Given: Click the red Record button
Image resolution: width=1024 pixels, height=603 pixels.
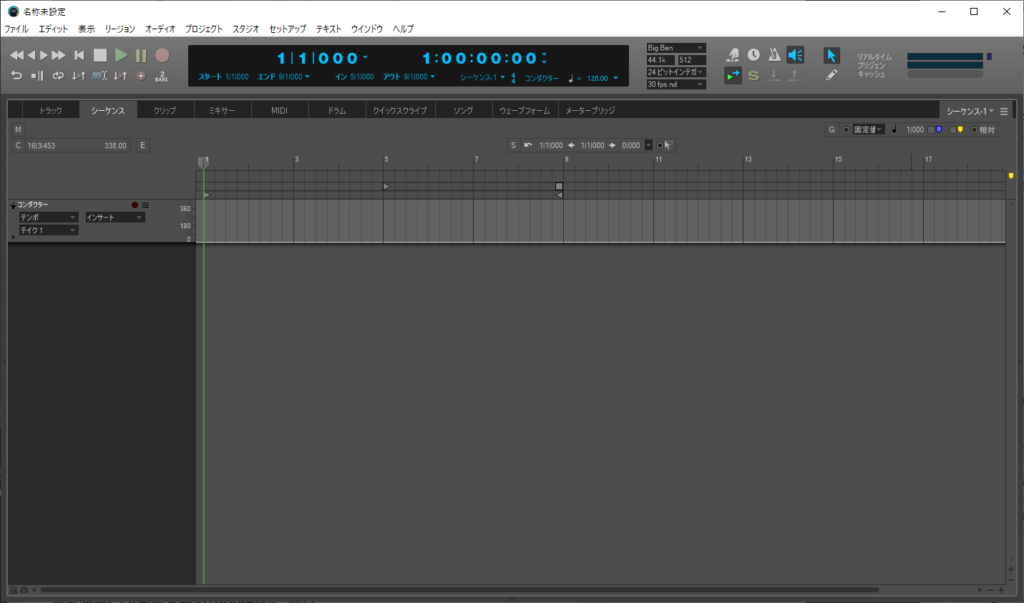Looking at the screenshot, I should pos(162,56).
